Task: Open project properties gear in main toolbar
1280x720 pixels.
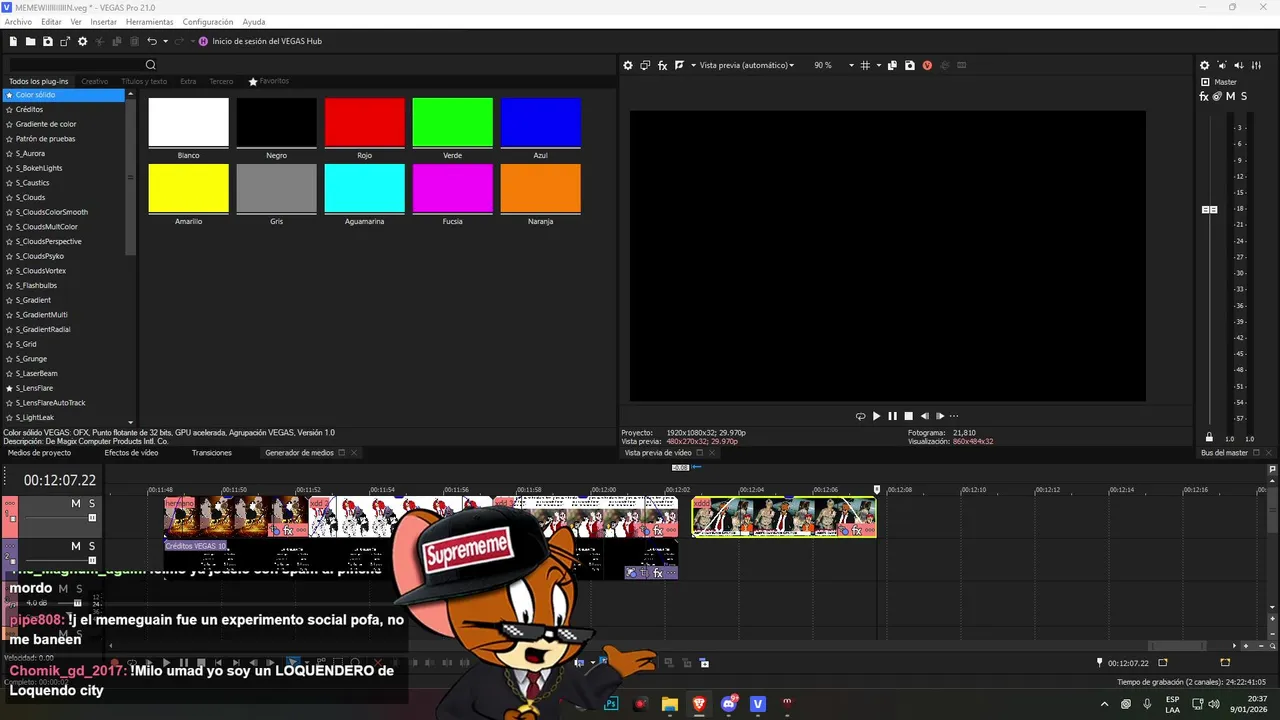Action: tap(83, 41)
